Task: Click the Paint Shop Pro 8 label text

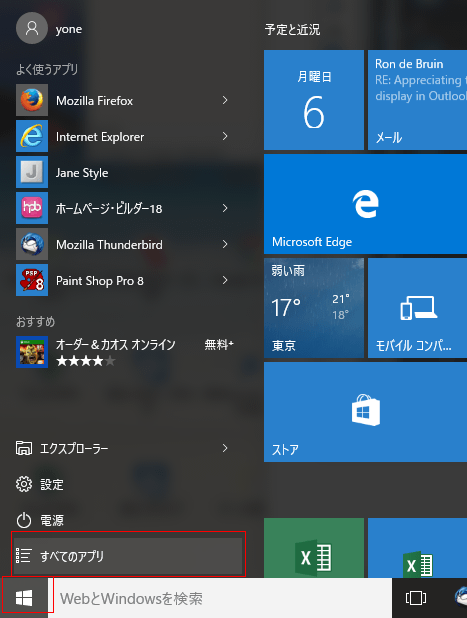Action: coord(100,281)
